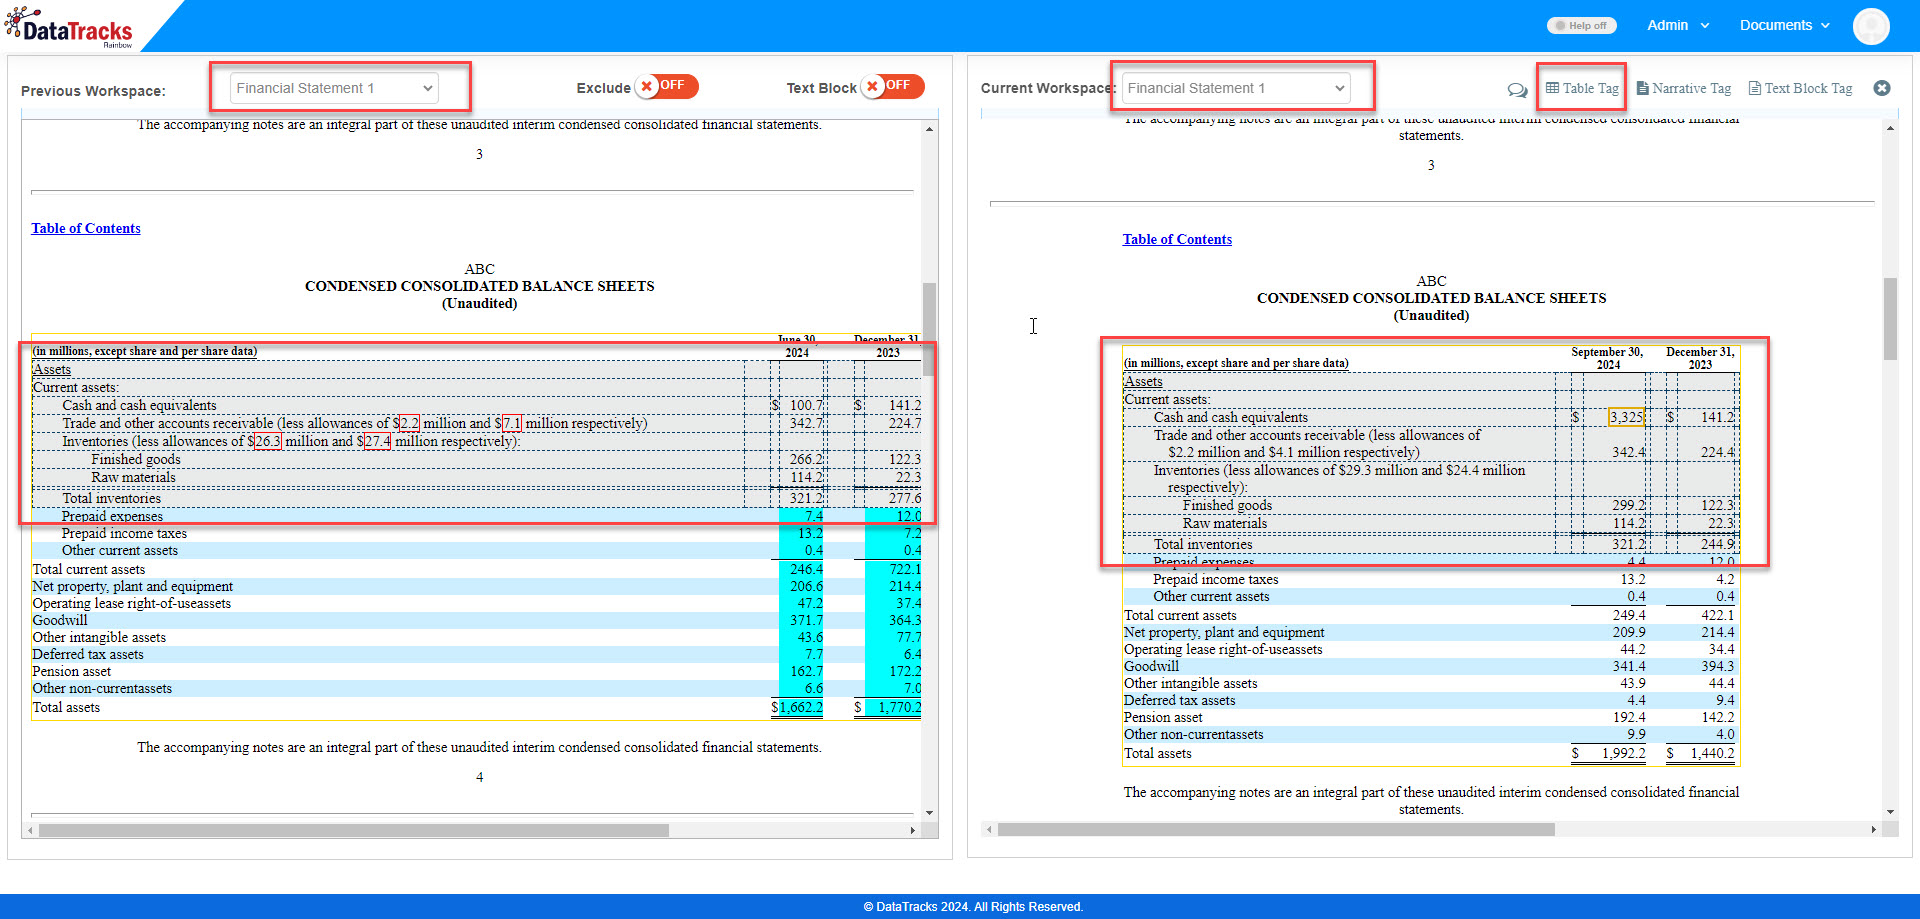Click Cash and cash equivalents in previous workspace

point(139,405)
